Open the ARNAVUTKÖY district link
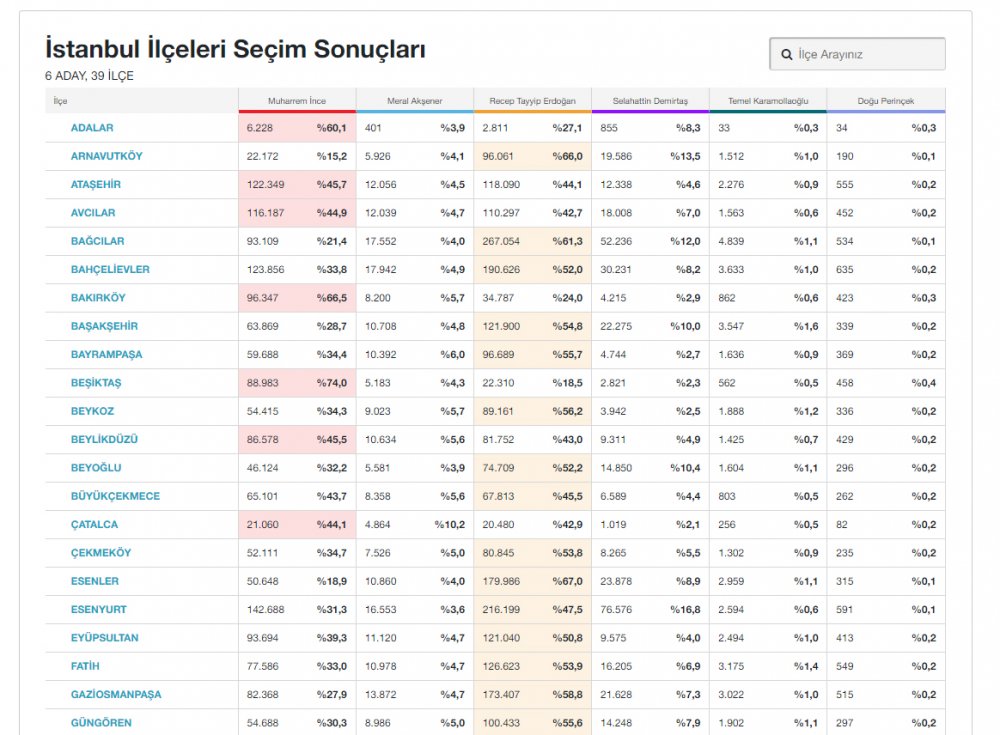Screen dimensions: 1000x735 click(x=106, y=156)
